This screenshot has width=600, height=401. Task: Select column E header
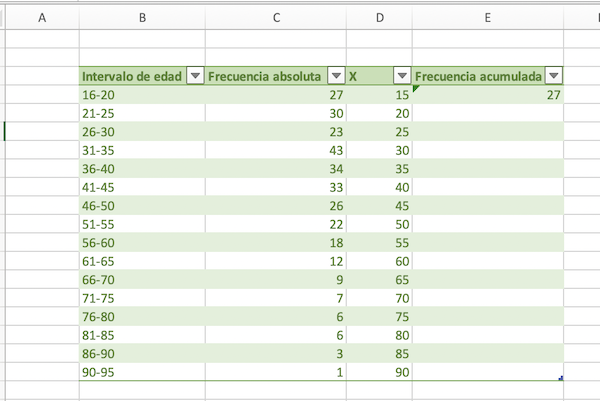click(x=488, y=17)
